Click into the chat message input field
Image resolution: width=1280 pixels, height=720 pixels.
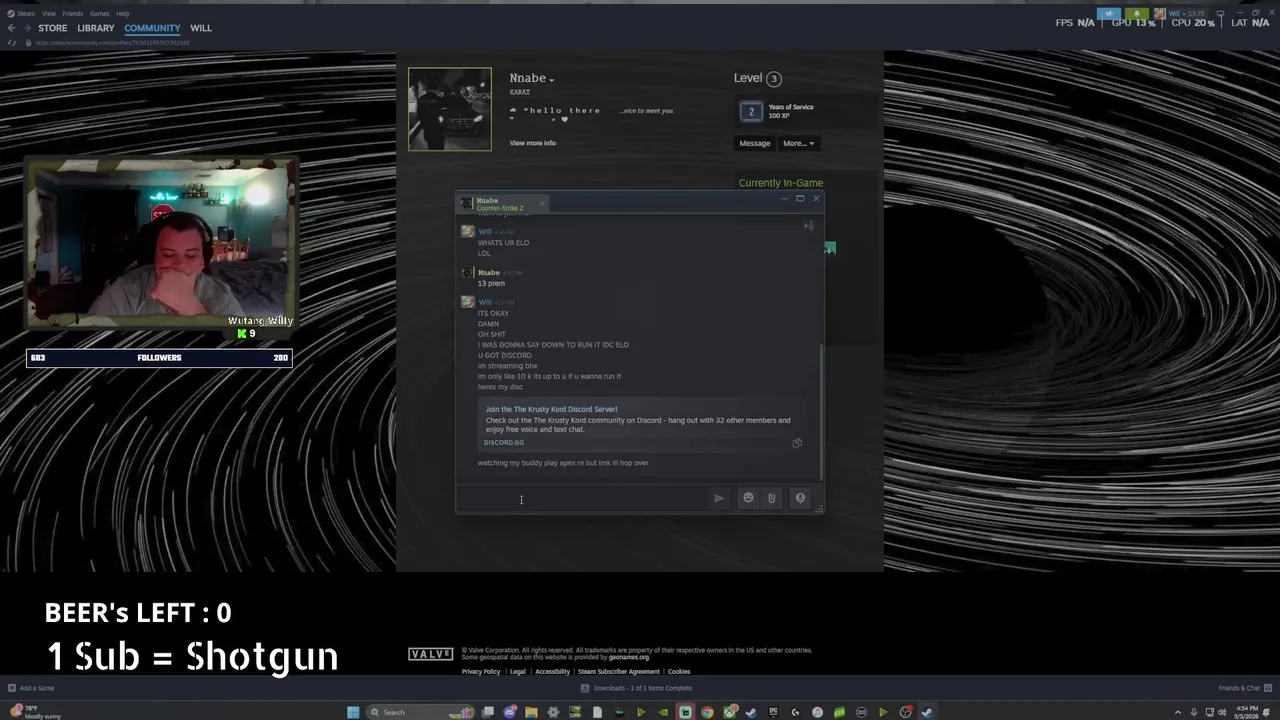tap(582, 498)
